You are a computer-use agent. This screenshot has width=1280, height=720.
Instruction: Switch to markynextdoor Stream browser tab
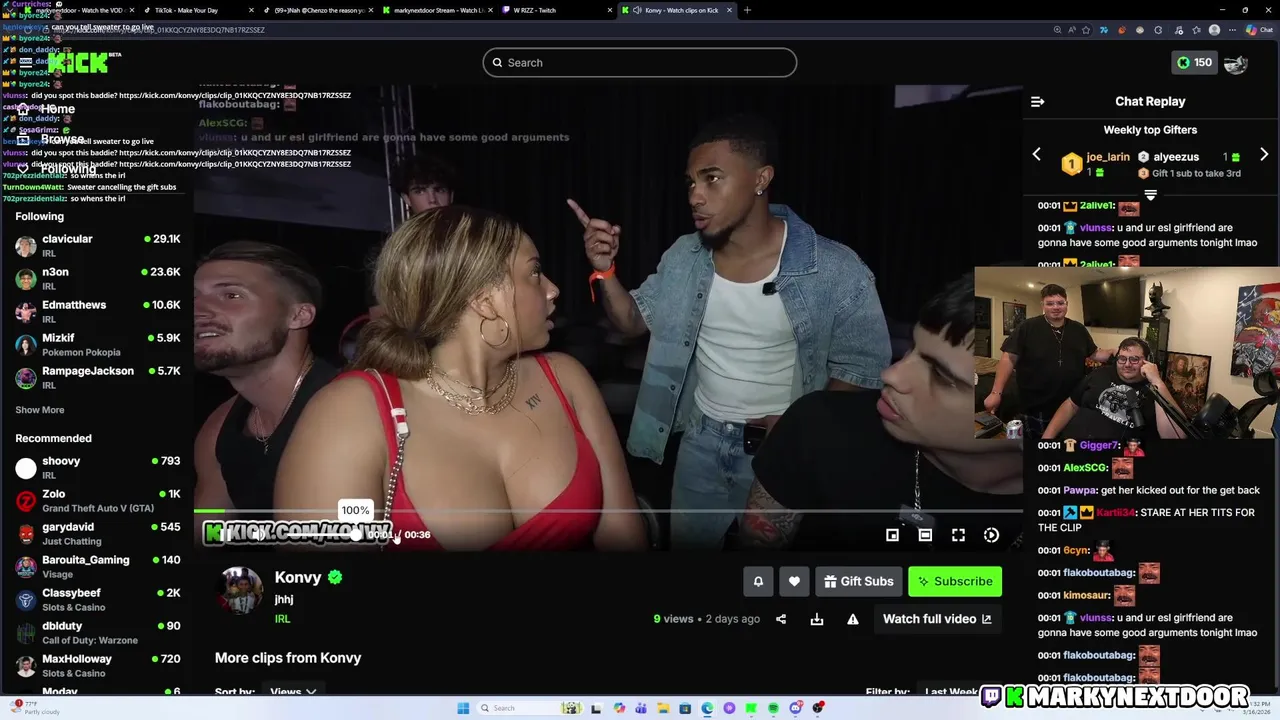(435, 10)
